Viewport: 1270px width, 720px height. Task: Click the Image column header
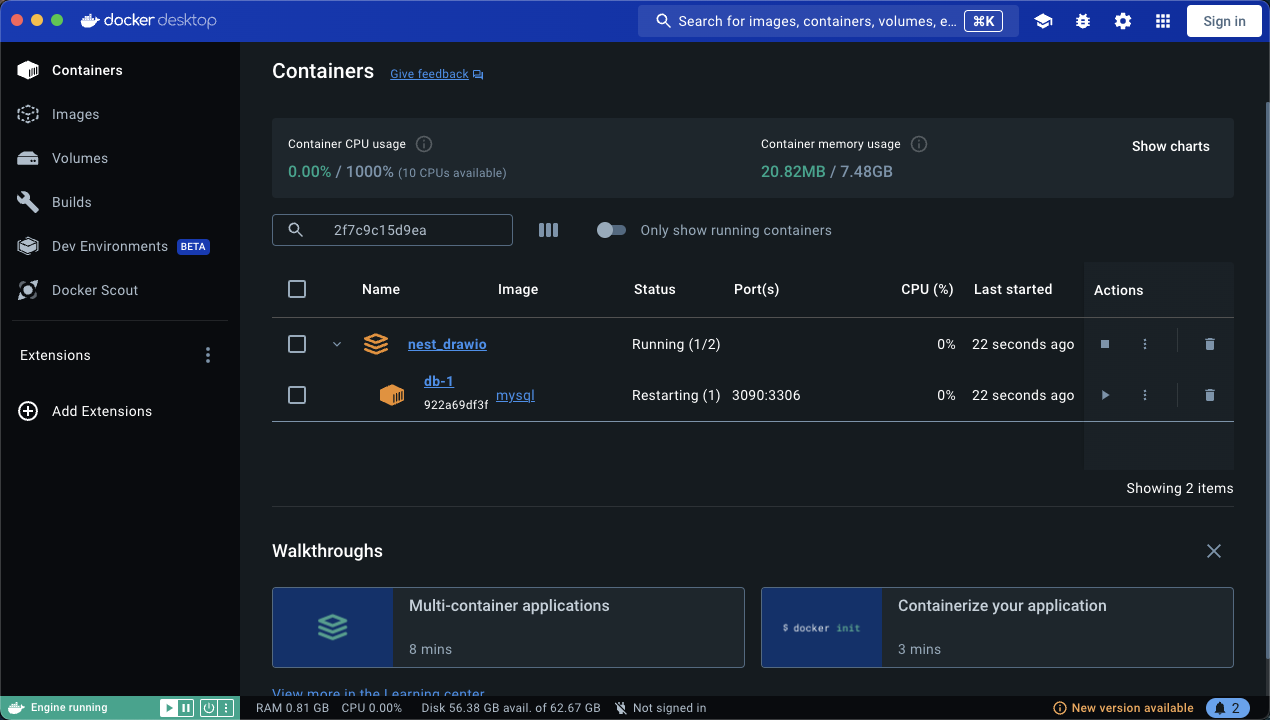[x=518, y=289]
